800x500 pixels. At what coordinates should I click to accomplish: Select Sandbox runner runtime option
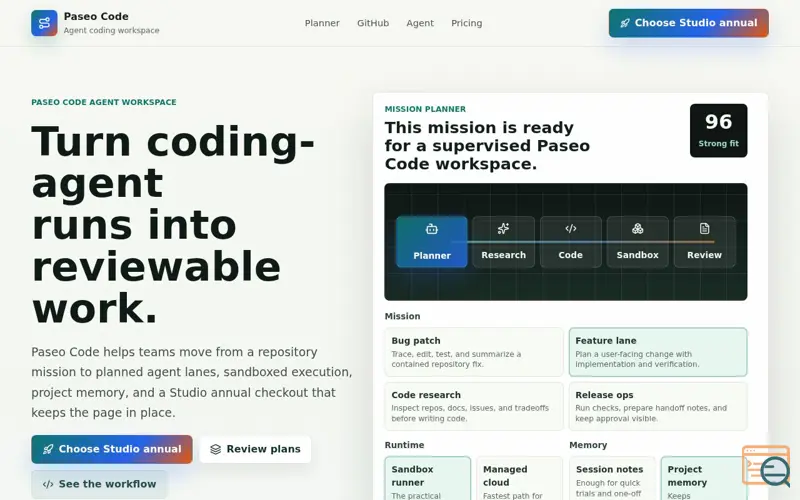pyautogui.click(x=428, y=479)
